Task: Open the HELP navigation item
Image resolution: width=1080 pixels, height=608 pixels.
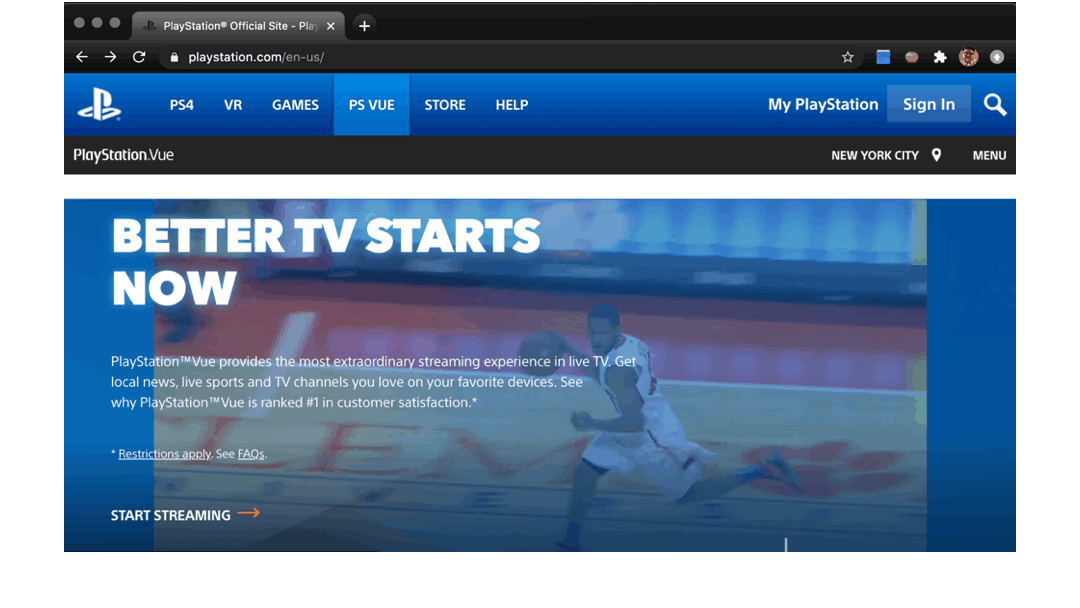Action: (x=512, y=105)
